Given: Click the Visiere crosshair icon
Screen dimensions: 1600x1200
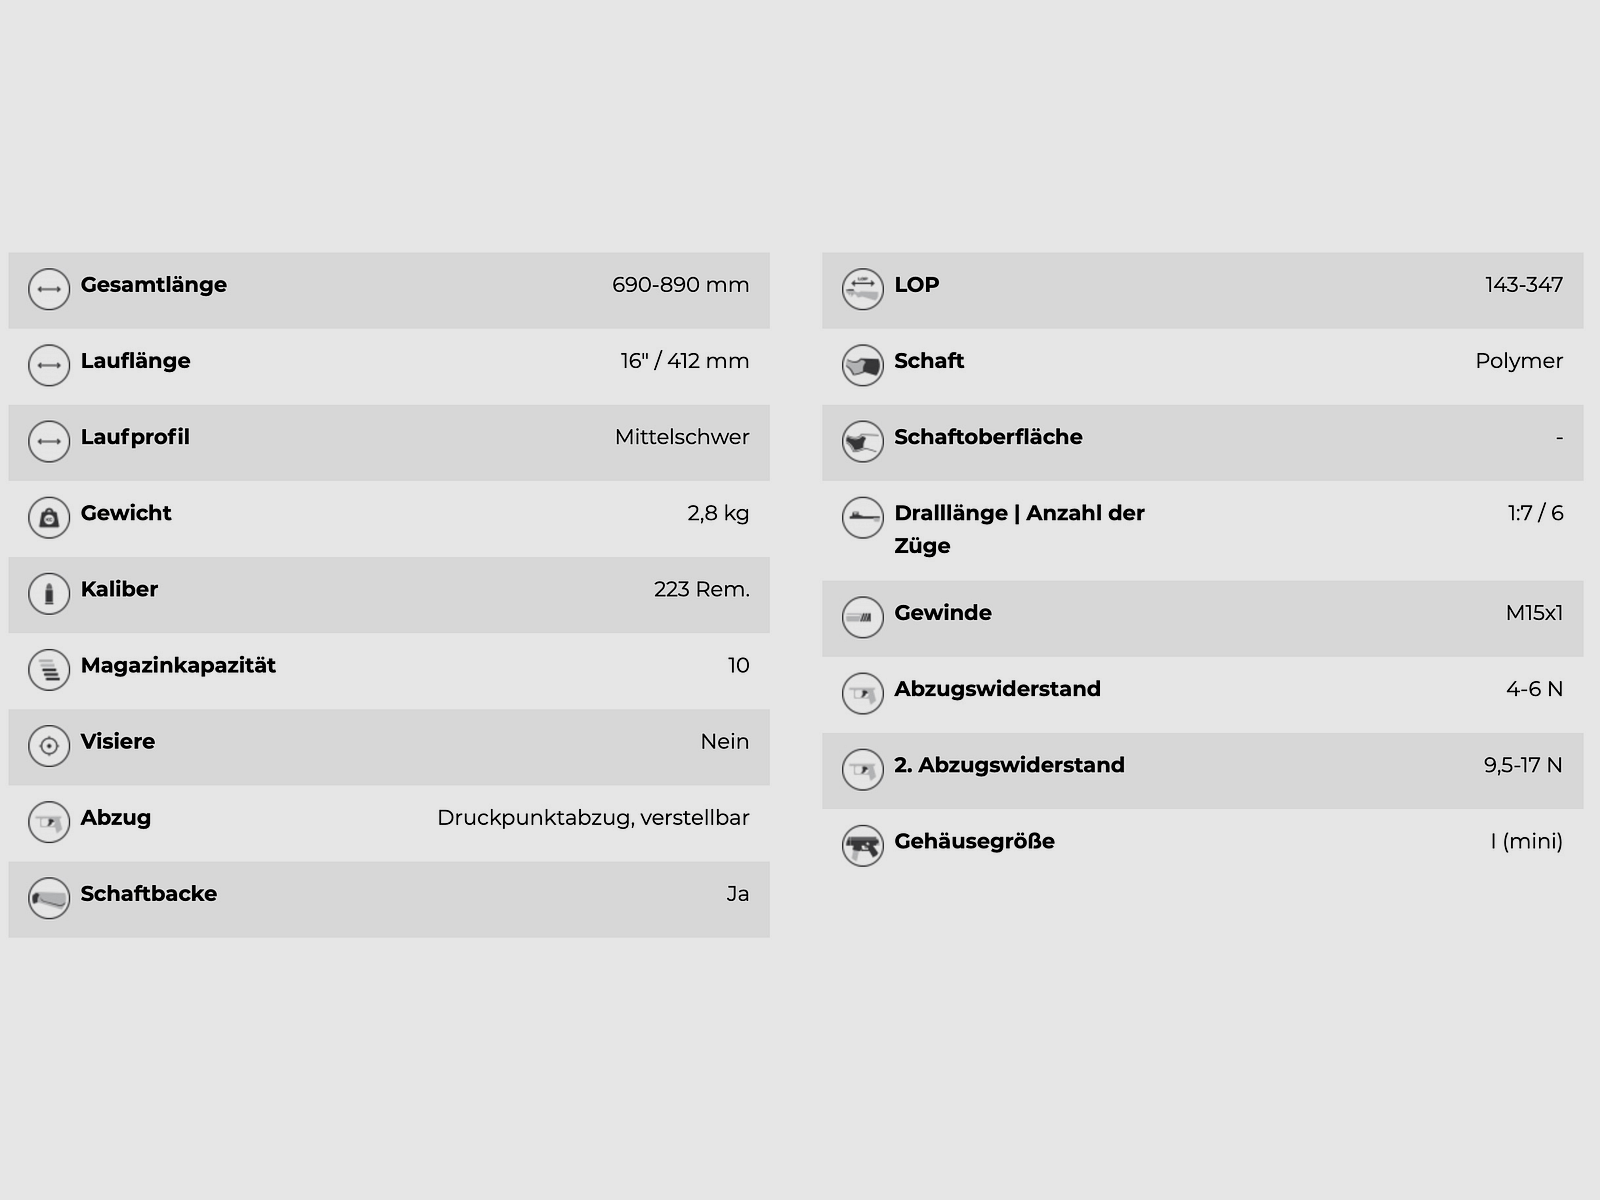Looking at the screenshot, I should point(49,746).
